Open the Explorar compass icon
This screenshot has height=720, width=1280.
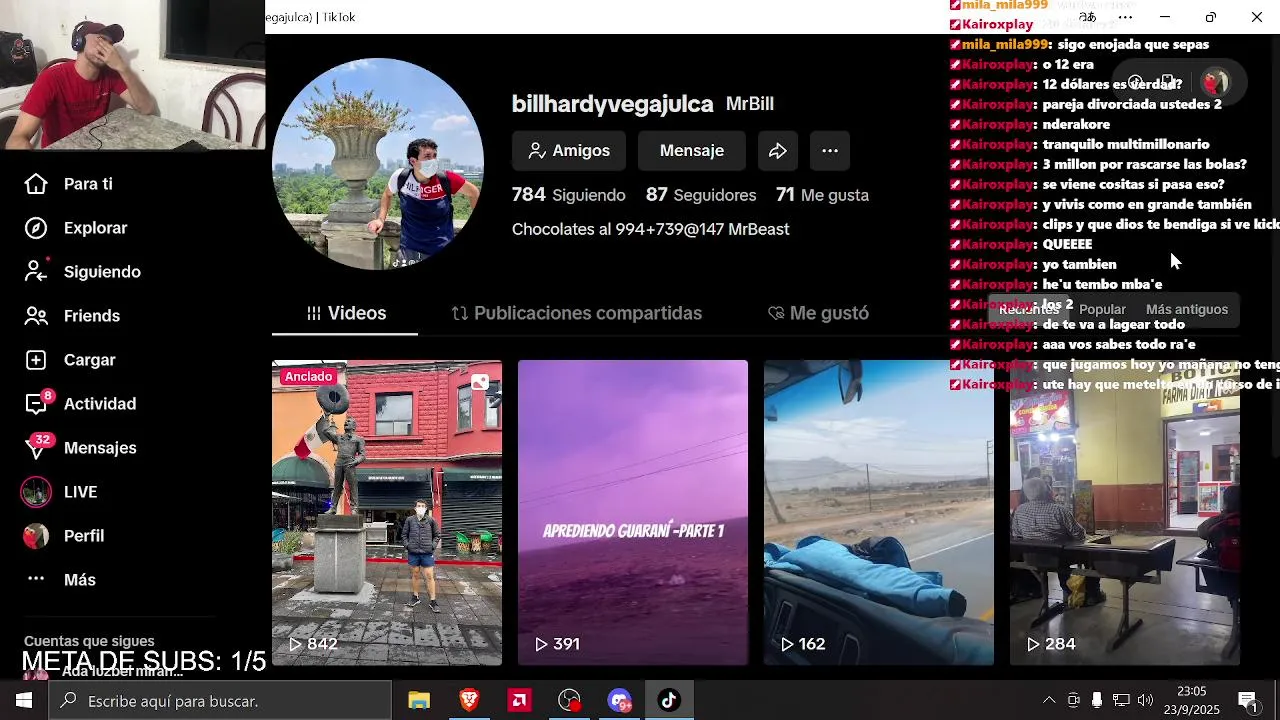(36, 228)
